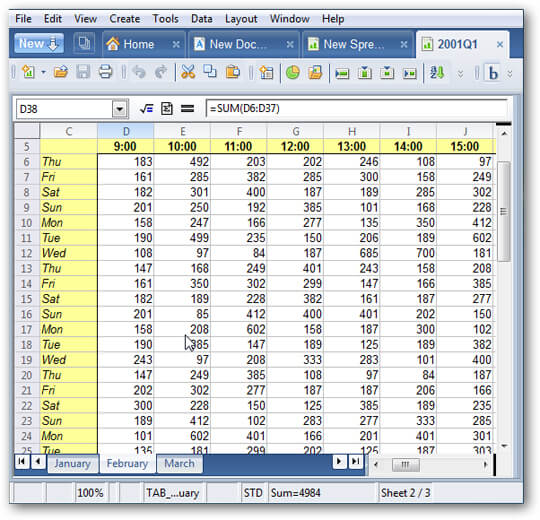540x520 pixels.
Task: Click the Paste clipboard icon
Action: tap(233, 72)
